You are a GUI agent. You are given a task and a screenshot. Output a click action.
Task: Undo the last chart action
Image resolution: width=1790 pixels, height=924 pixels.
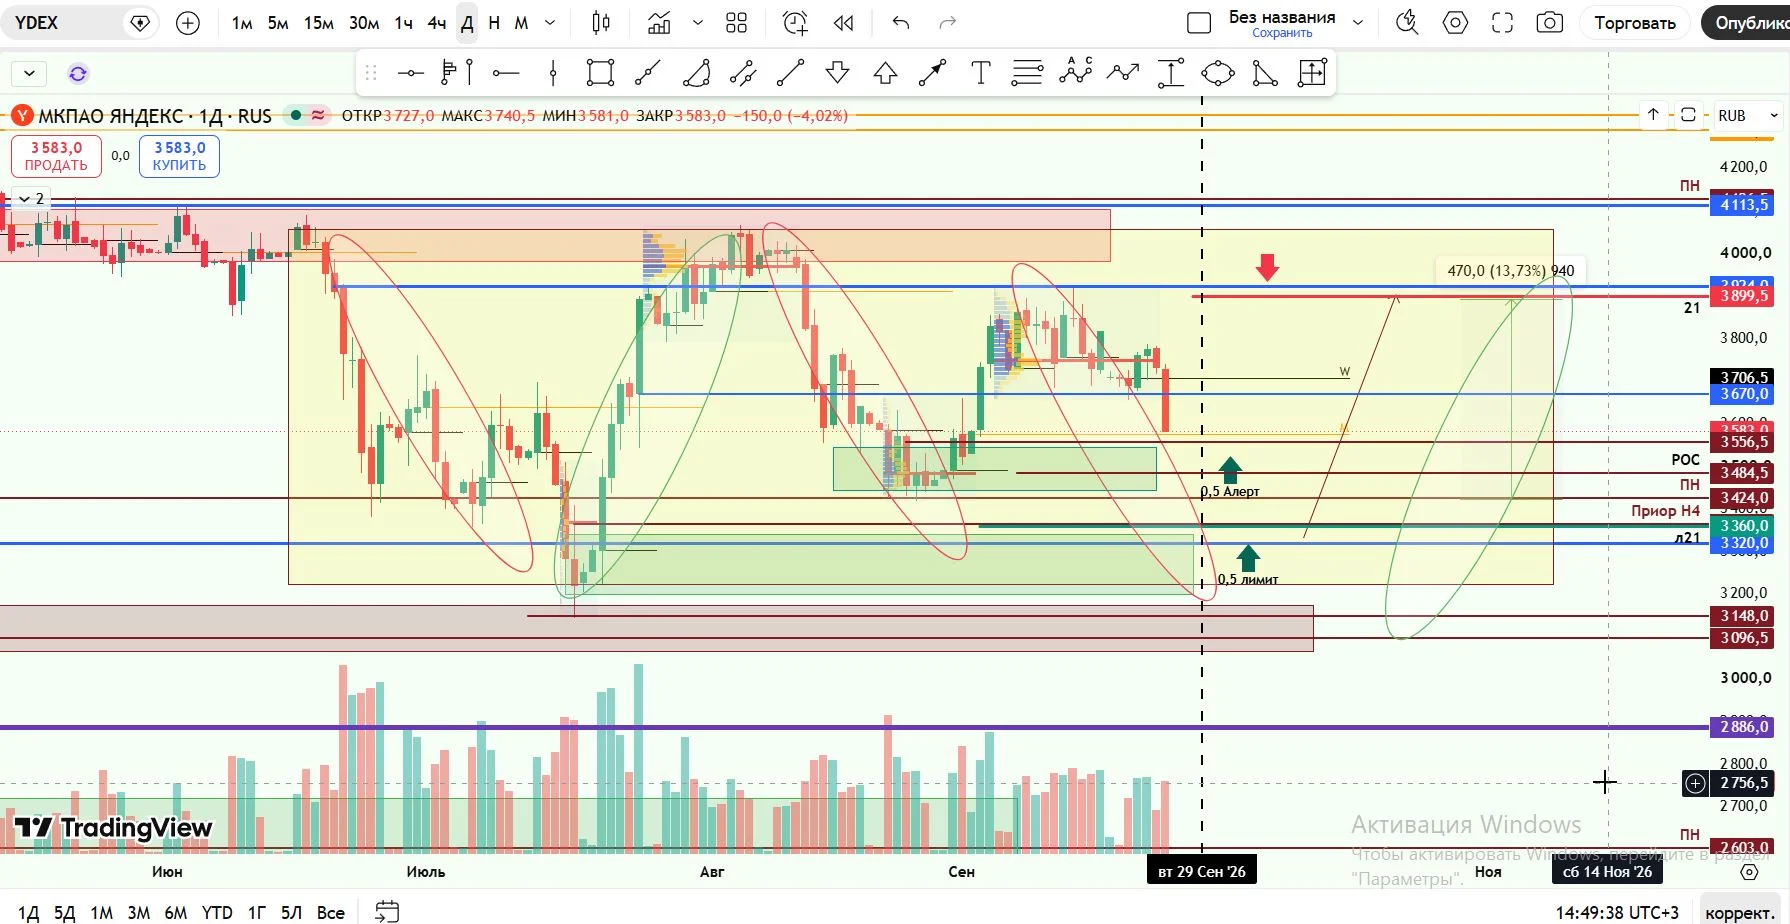[x=901, y=23]
